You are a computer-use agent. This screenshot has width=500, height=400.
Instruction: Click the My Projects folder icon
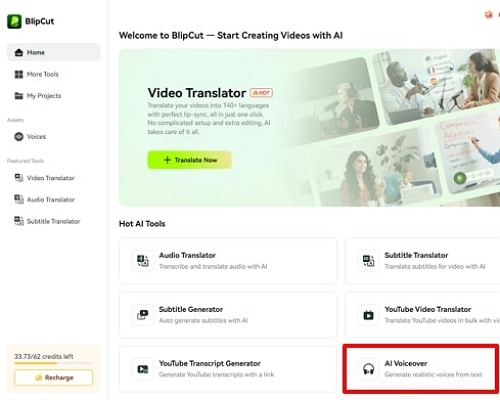pos(19,96)
